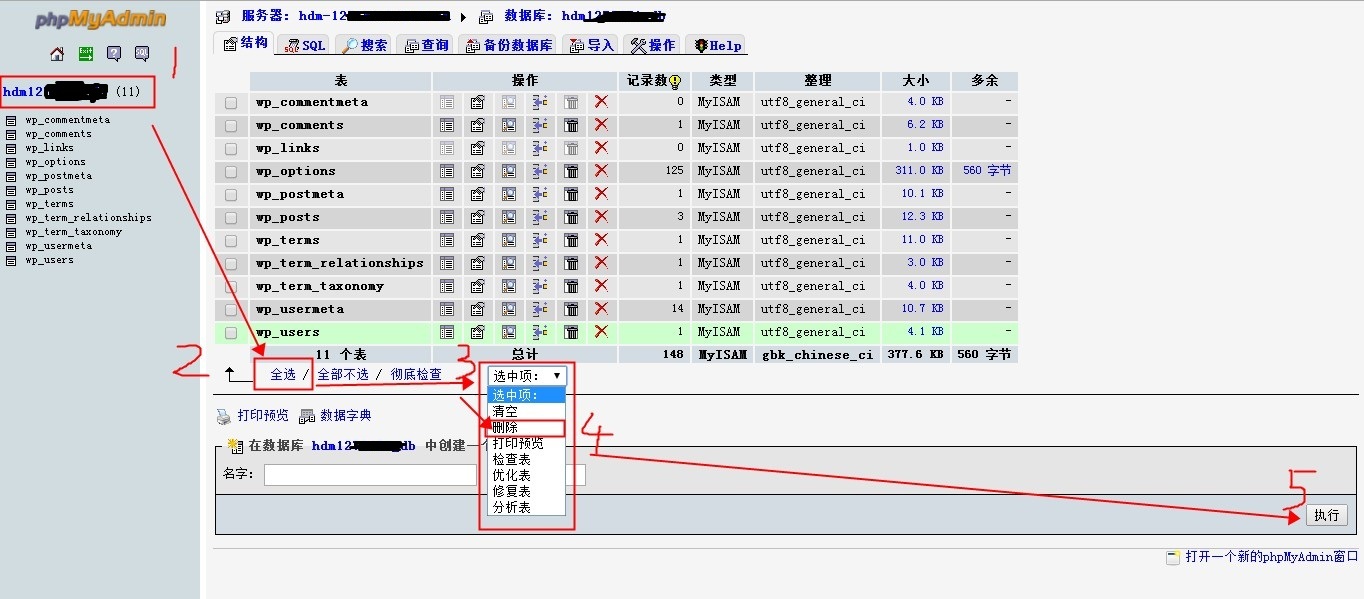Check the checkbox next to wp_links
Viewport: 1364px width, 599px height.
229,147
